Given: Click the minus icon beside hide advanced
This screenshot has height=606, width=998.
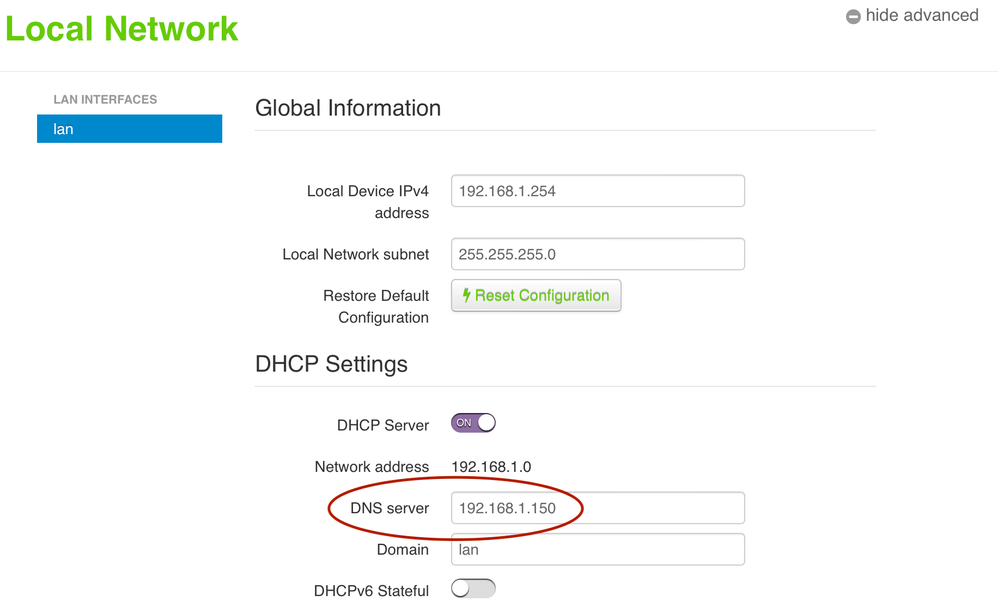Looking at the screenshot, I should (853, 17).
